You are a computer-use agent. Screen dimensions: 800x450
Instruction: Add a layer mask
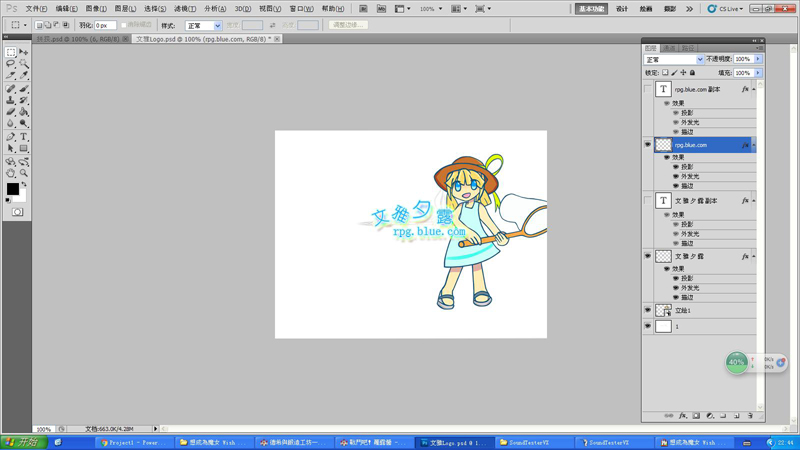pos(696,416)
